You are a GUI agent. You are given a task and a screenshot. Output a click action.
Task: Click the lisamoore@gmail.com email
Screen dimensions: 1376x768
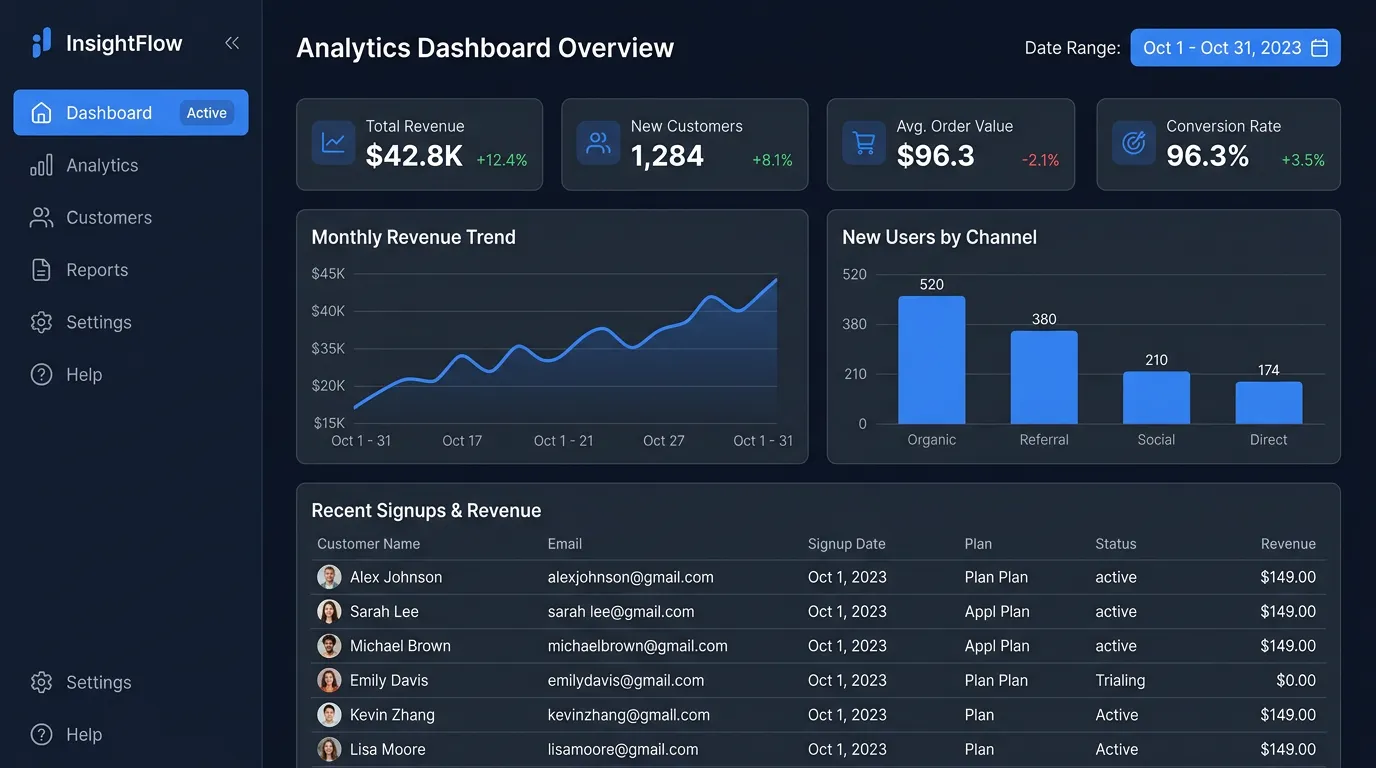623,749
